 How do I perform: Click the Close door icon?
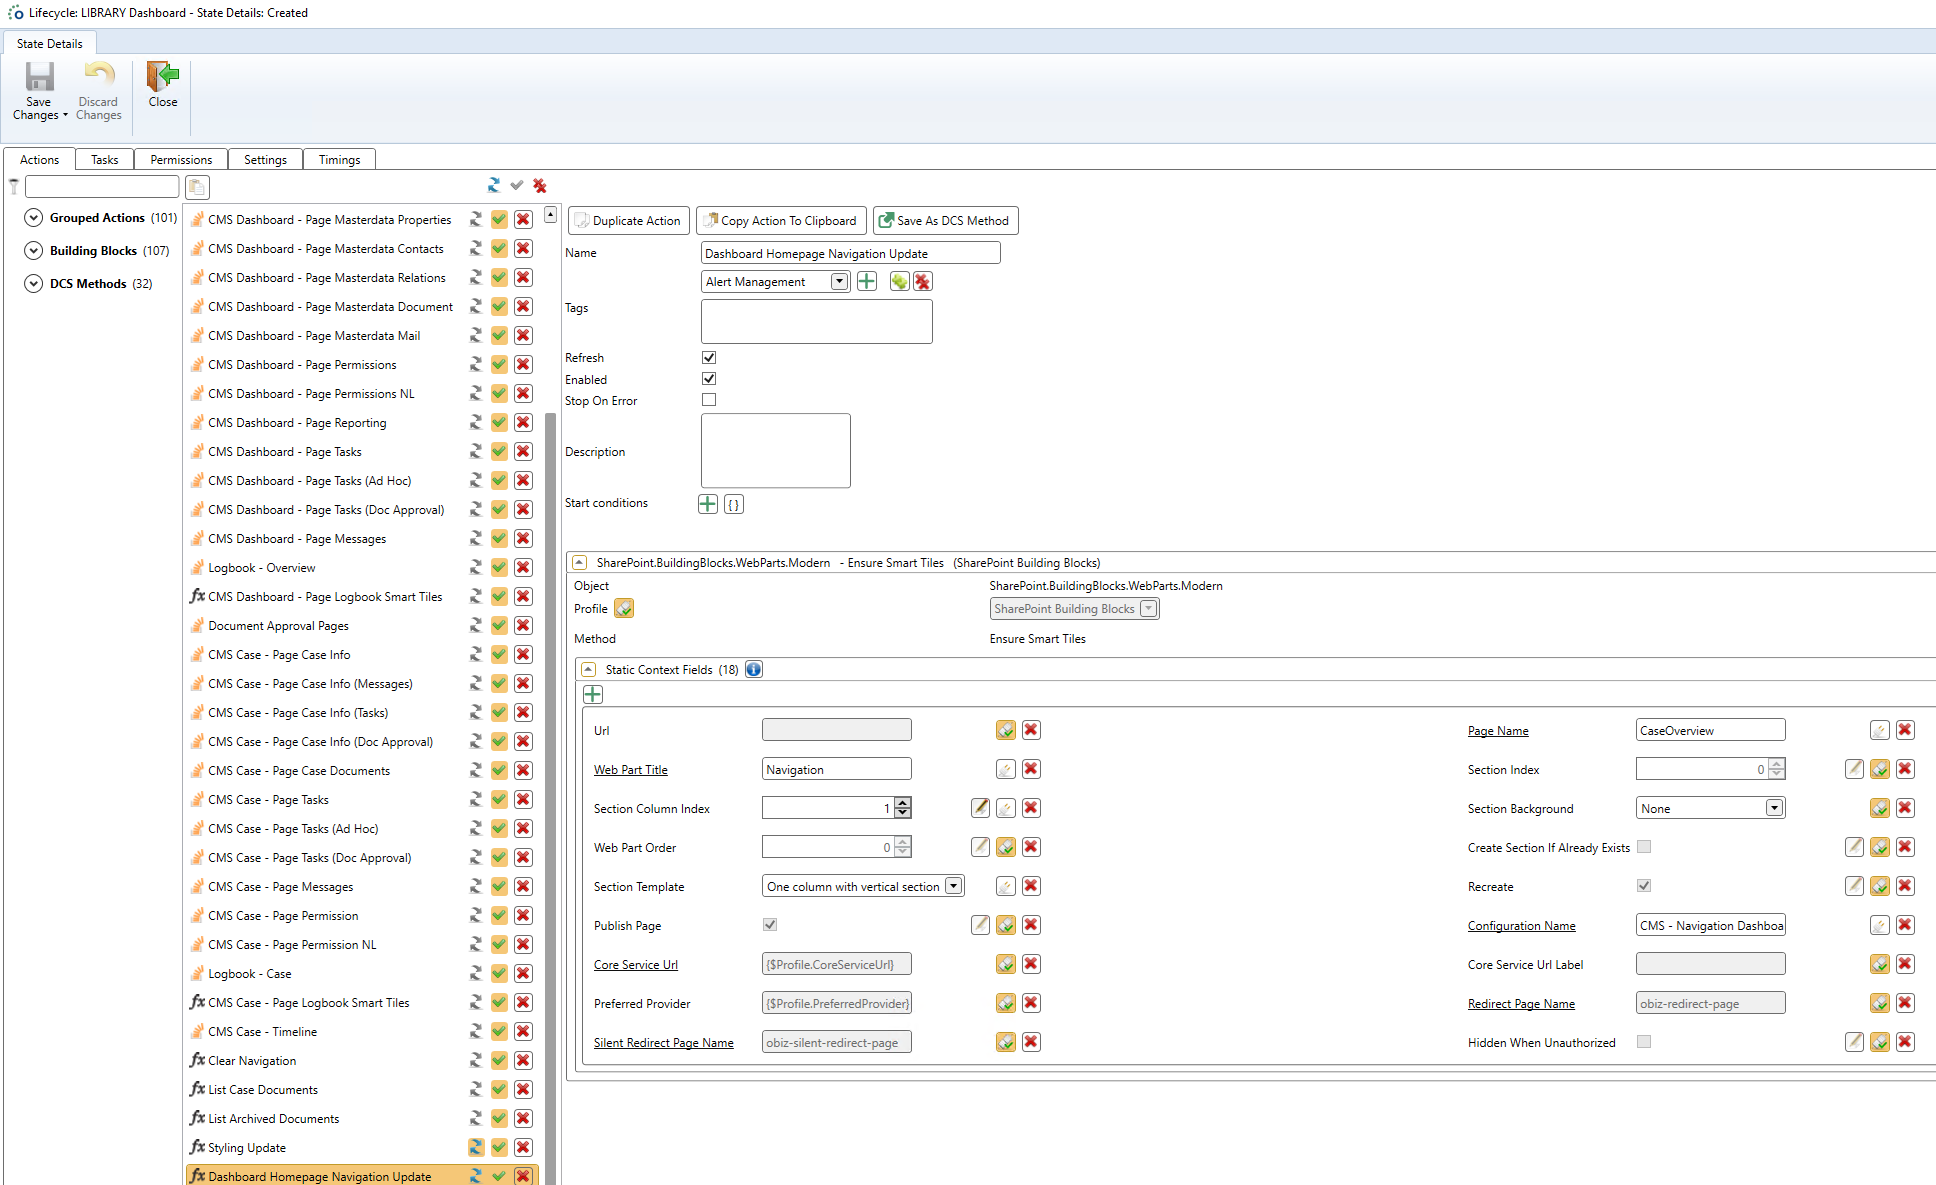163,76
